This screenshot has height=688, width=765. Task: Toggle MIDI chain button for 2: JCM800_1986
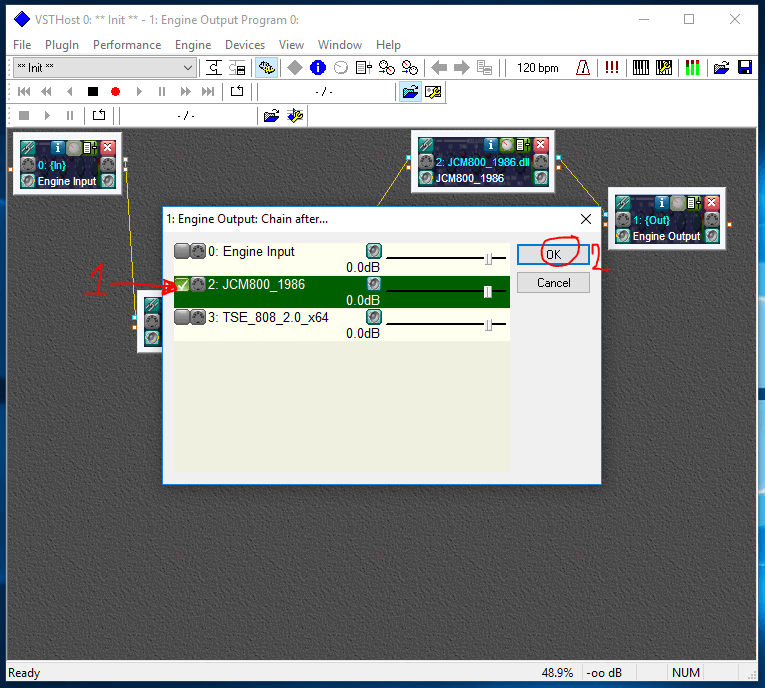pos(198,284)
